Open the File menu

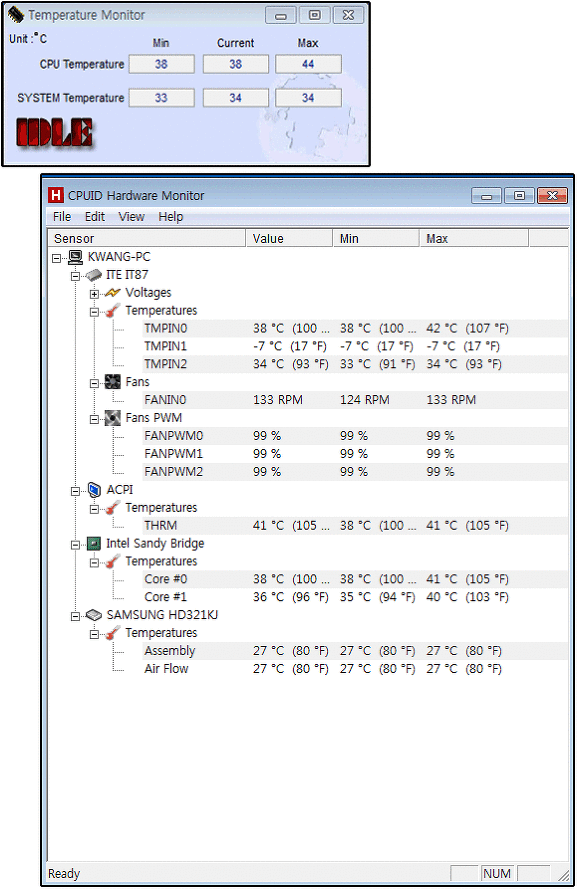pos(62,217)
